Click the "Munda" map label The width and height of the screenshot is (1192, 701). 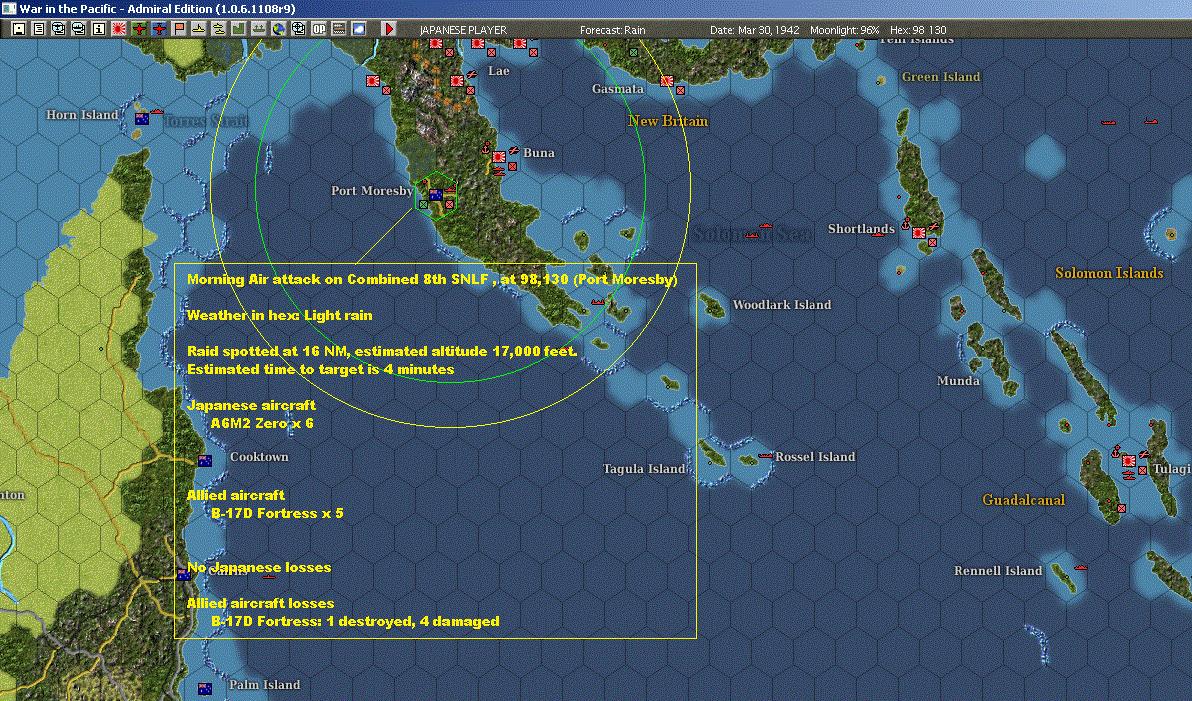click(x=958, y=380)
